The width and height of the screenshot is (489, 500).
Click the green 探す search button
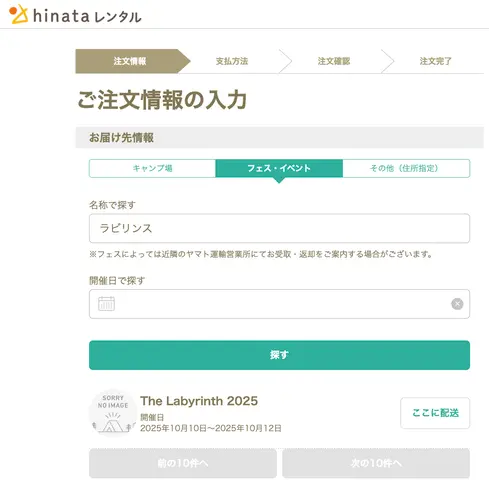[279, 355]
